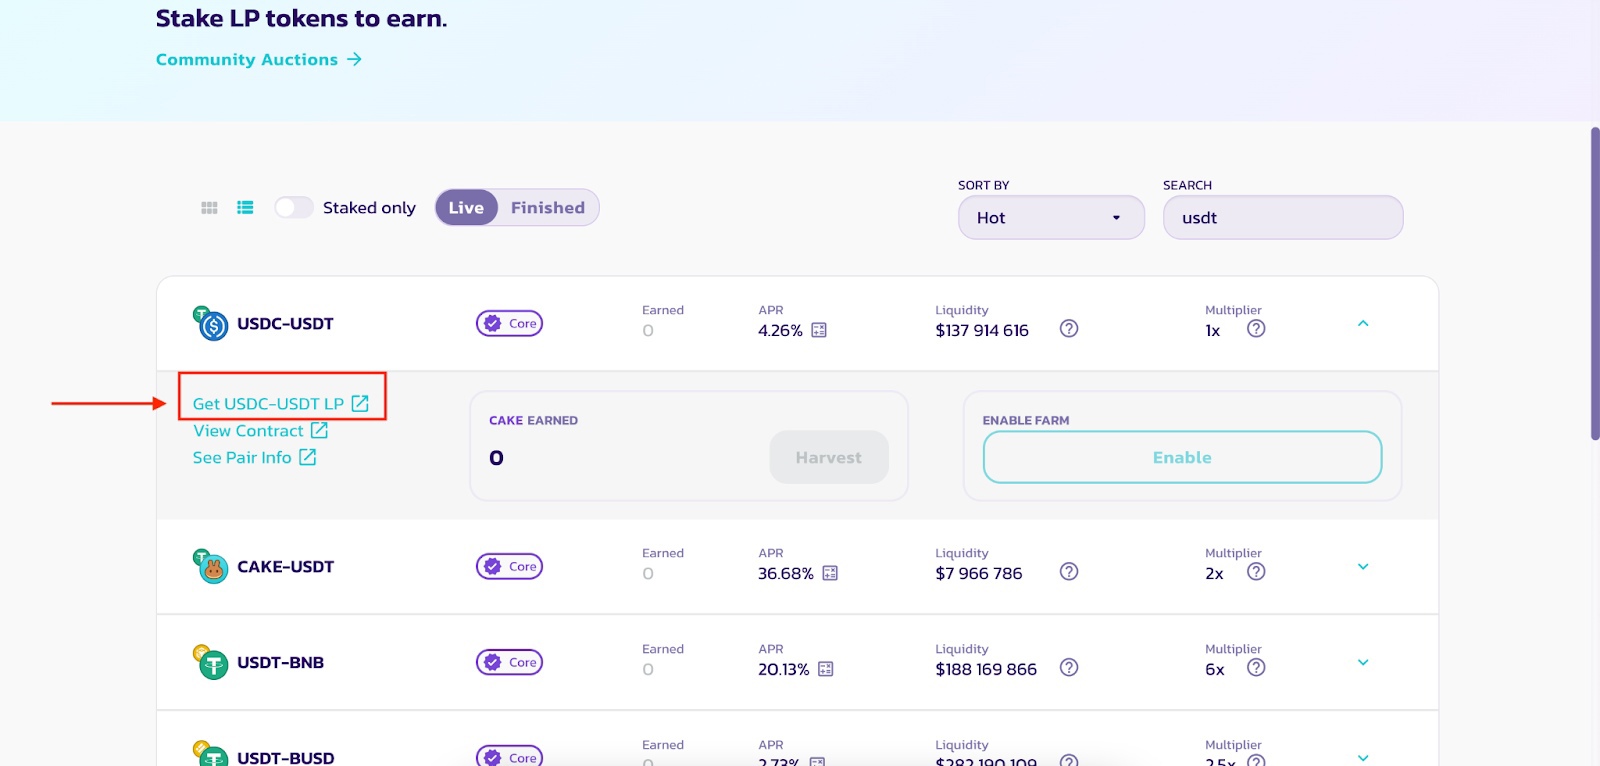The image size is (1600, 766).
Task: Show multiplier help for USDT-BNB 6x
Action: (x=1256, y=667)
